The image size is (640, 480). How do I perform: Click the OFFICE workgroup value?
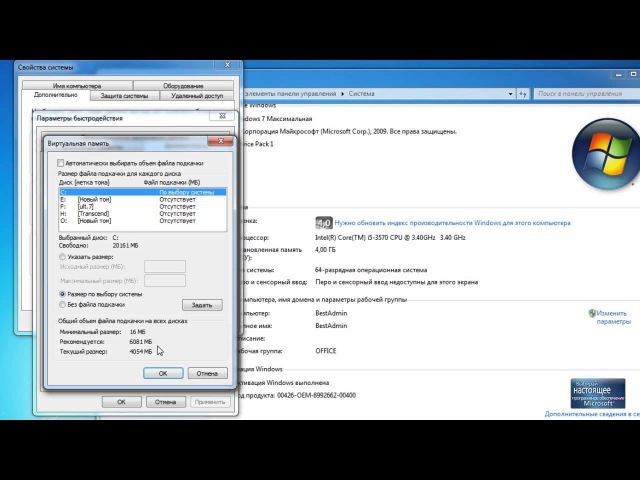pyautogui.click(x=326, y=351)
